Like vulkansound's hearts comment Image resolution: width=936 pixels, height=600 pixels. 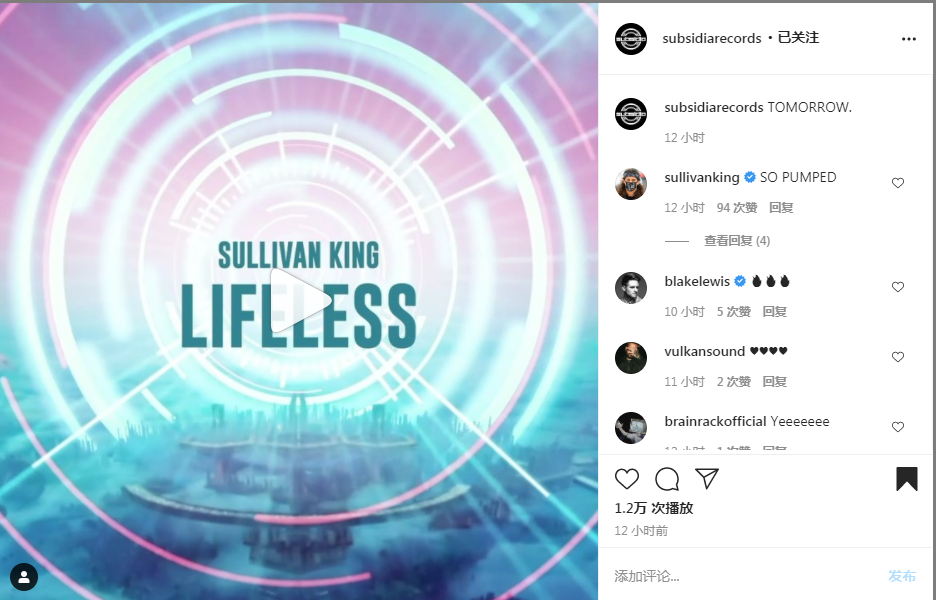[x=898, y=357]
